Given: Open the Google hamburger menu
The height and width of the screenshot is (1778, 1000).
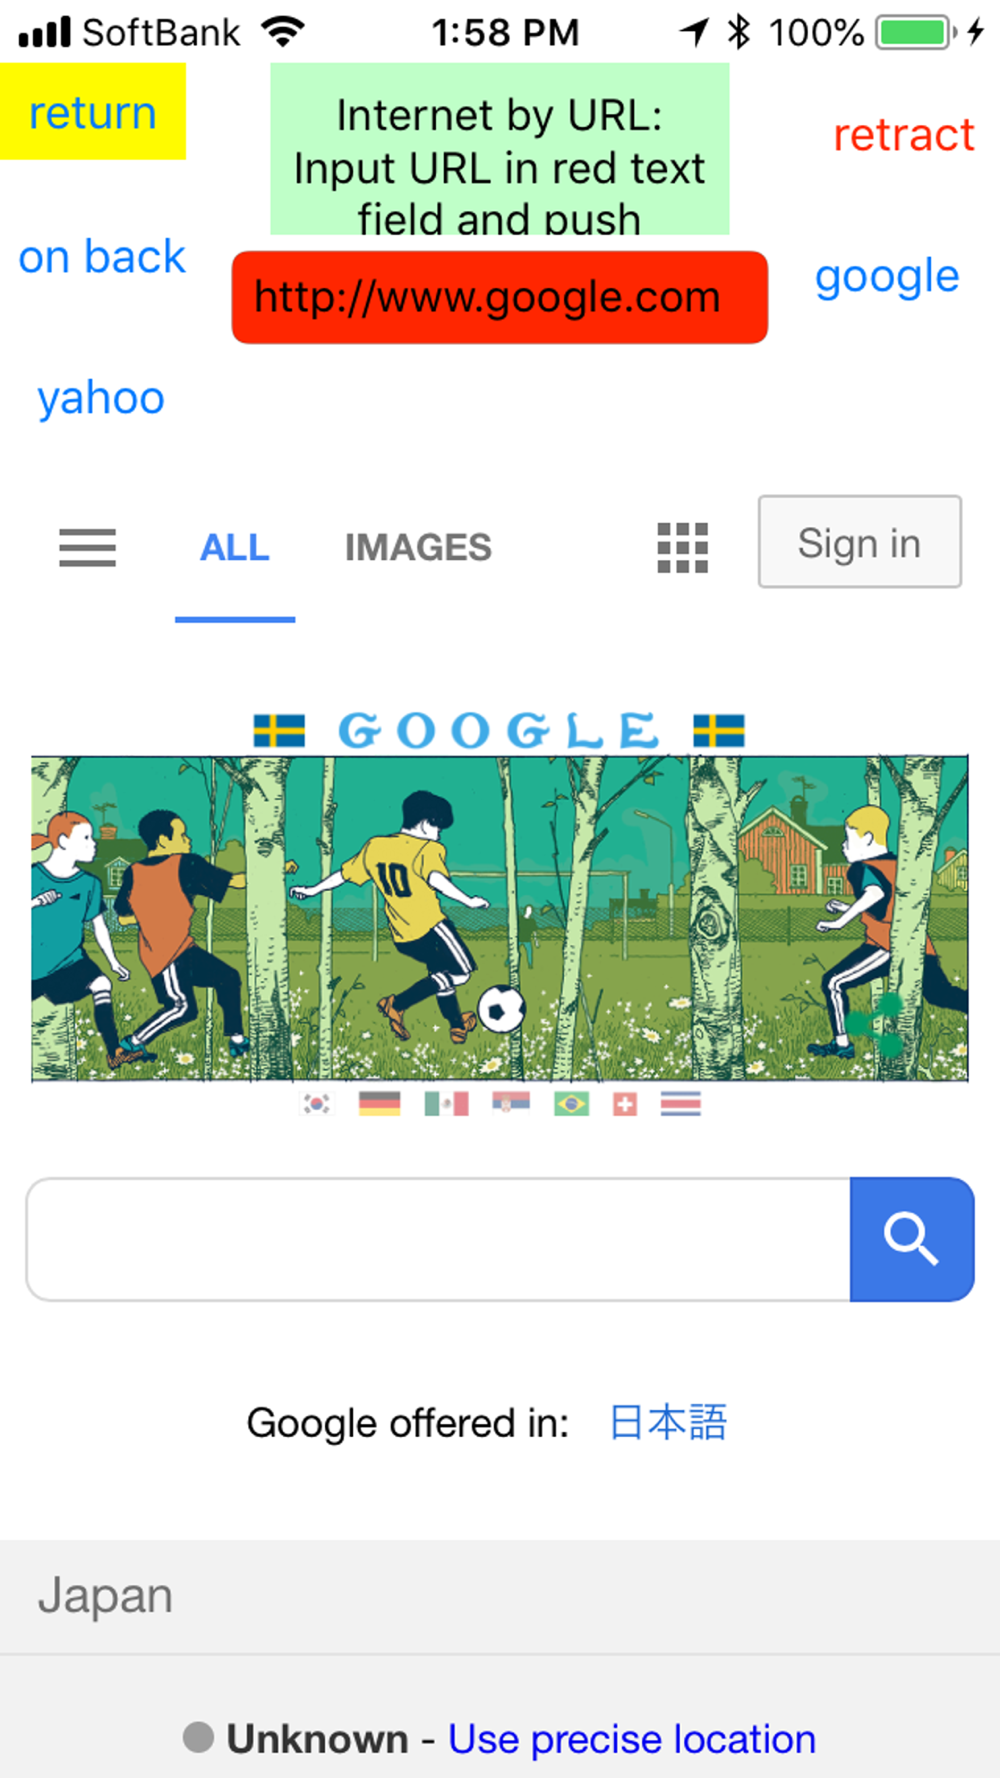Looking at the screenshot, I should point(88,548).
